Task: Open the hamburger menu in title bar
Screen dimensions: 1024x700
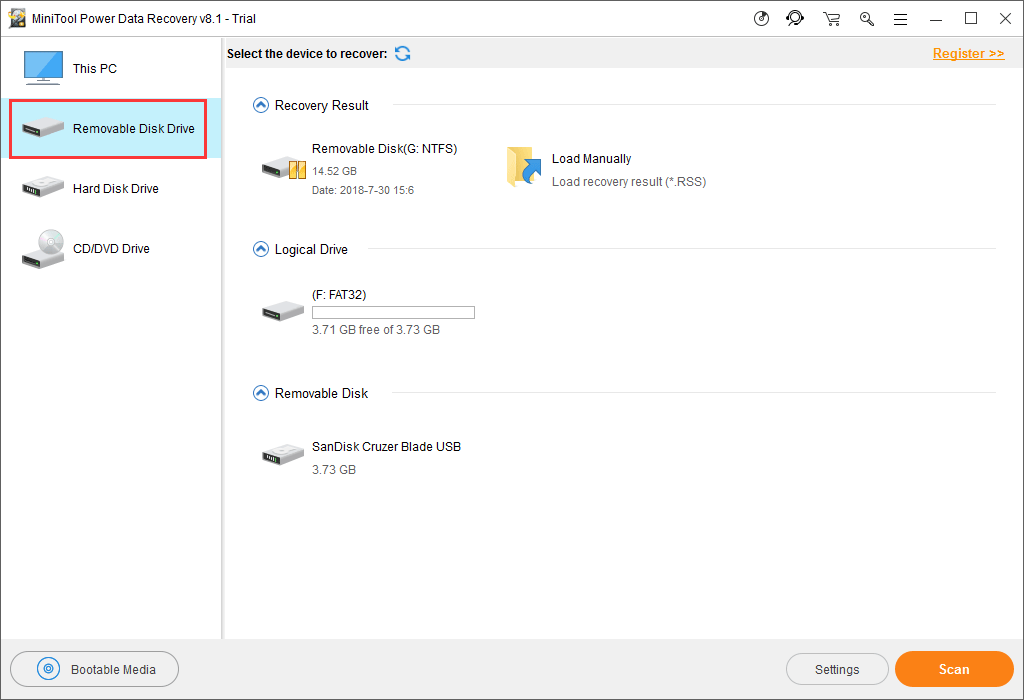Action: point(900,18)
